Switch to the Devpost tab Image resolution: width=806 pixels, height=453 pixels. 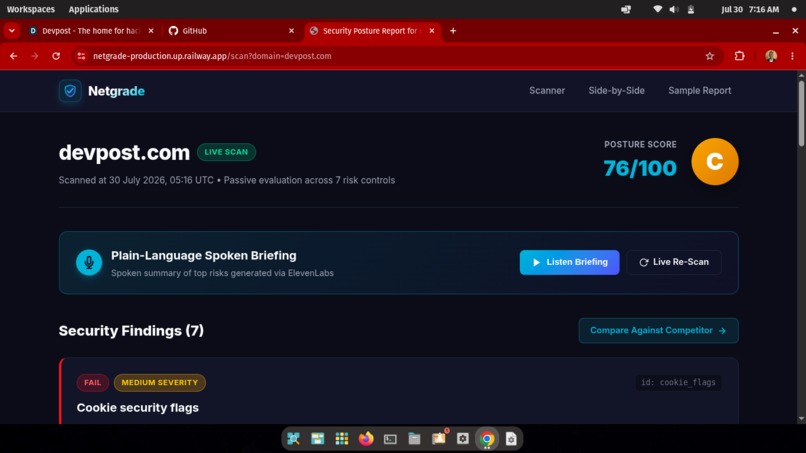91,31
